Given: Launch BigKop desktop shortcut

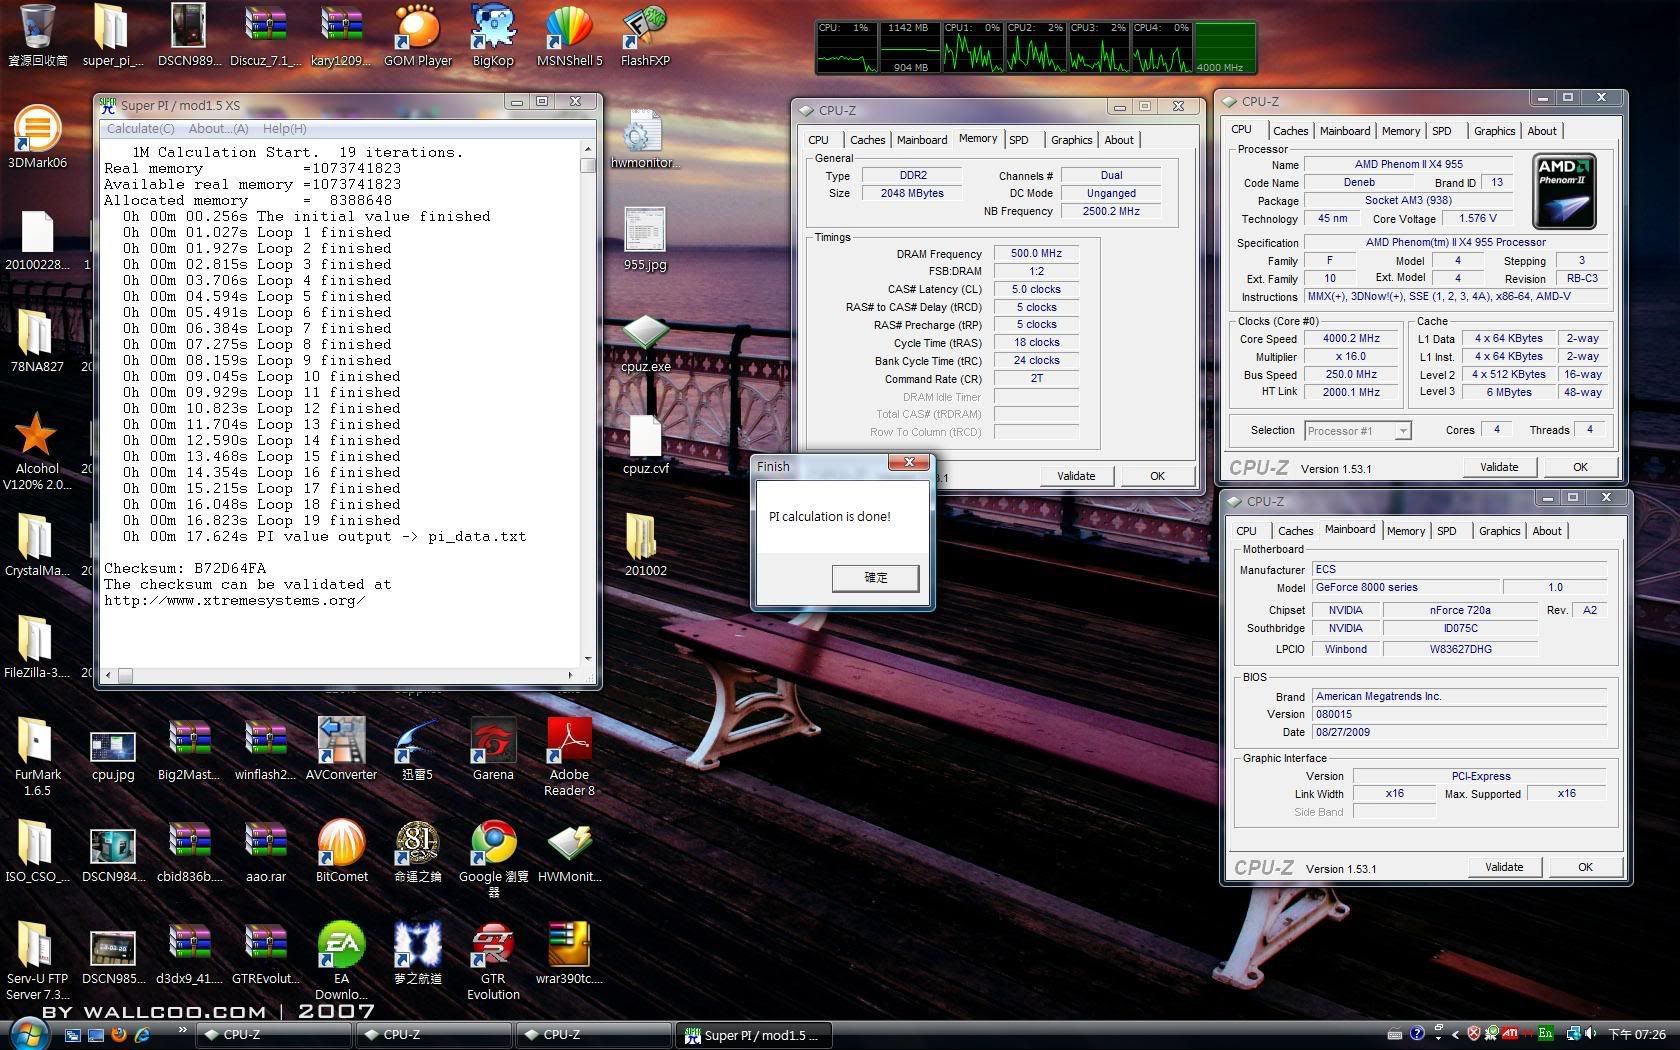Looking at the screenshot, I should click(x=493, y=35).
